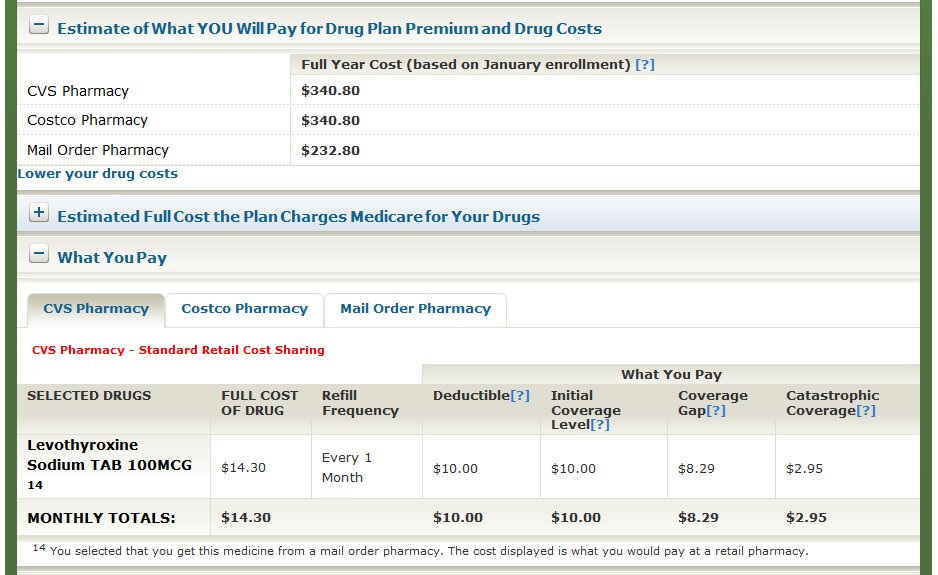Click the Mail Order Pharmacy $232.80 cost
The height and width of the screenshot is (575, 938).
point(330,151)
